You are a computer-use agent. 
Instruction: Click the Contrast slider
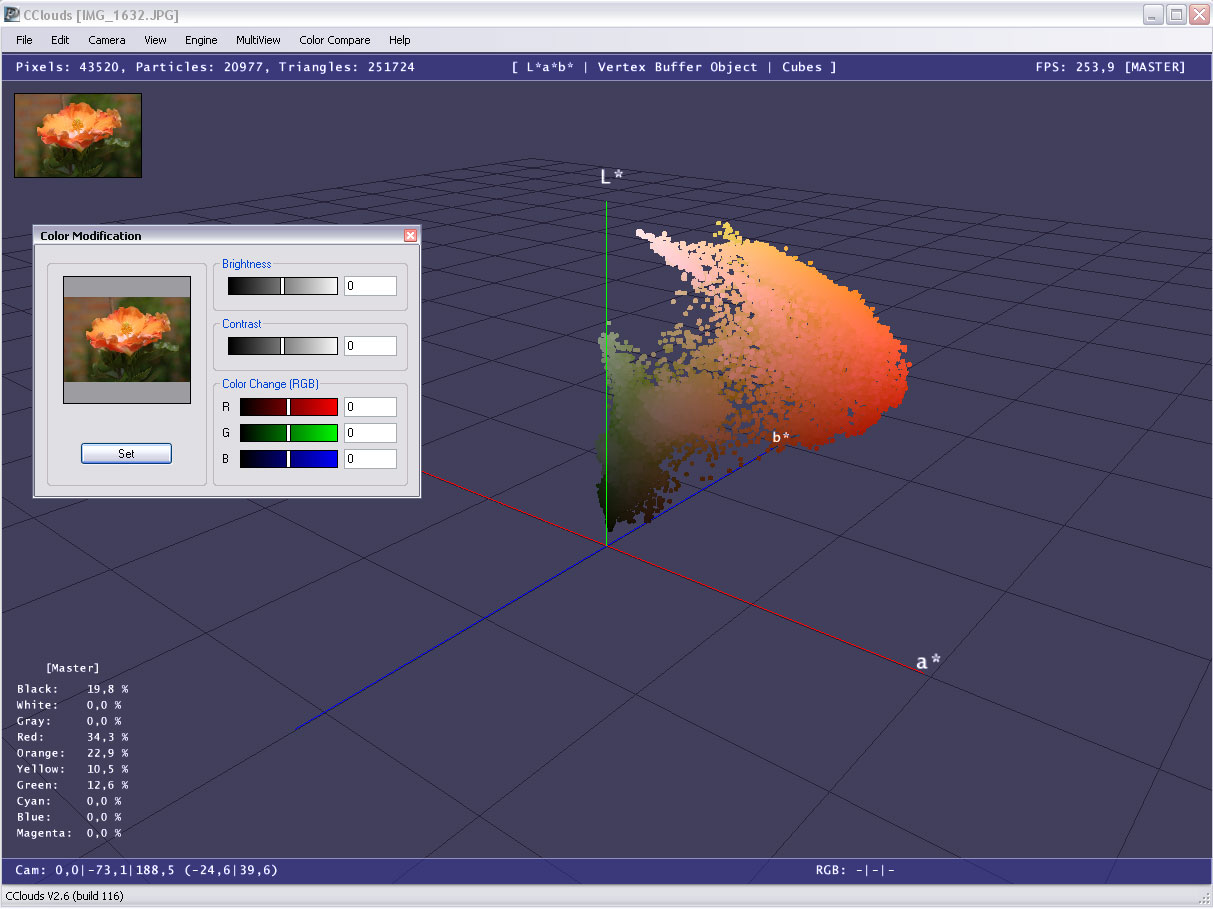tap(283, 346)
